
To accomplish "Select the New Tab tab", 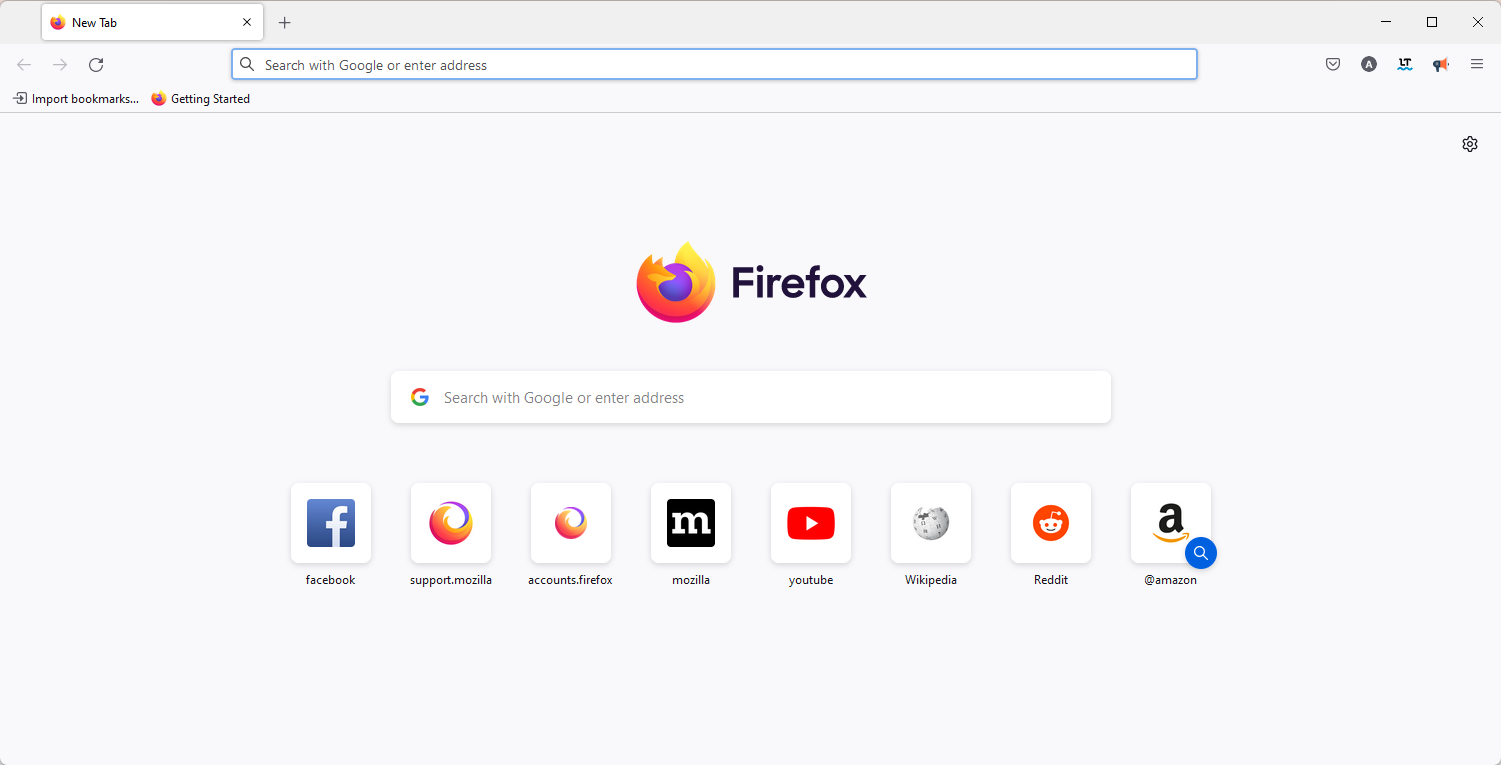I will [x=152, y=22].
